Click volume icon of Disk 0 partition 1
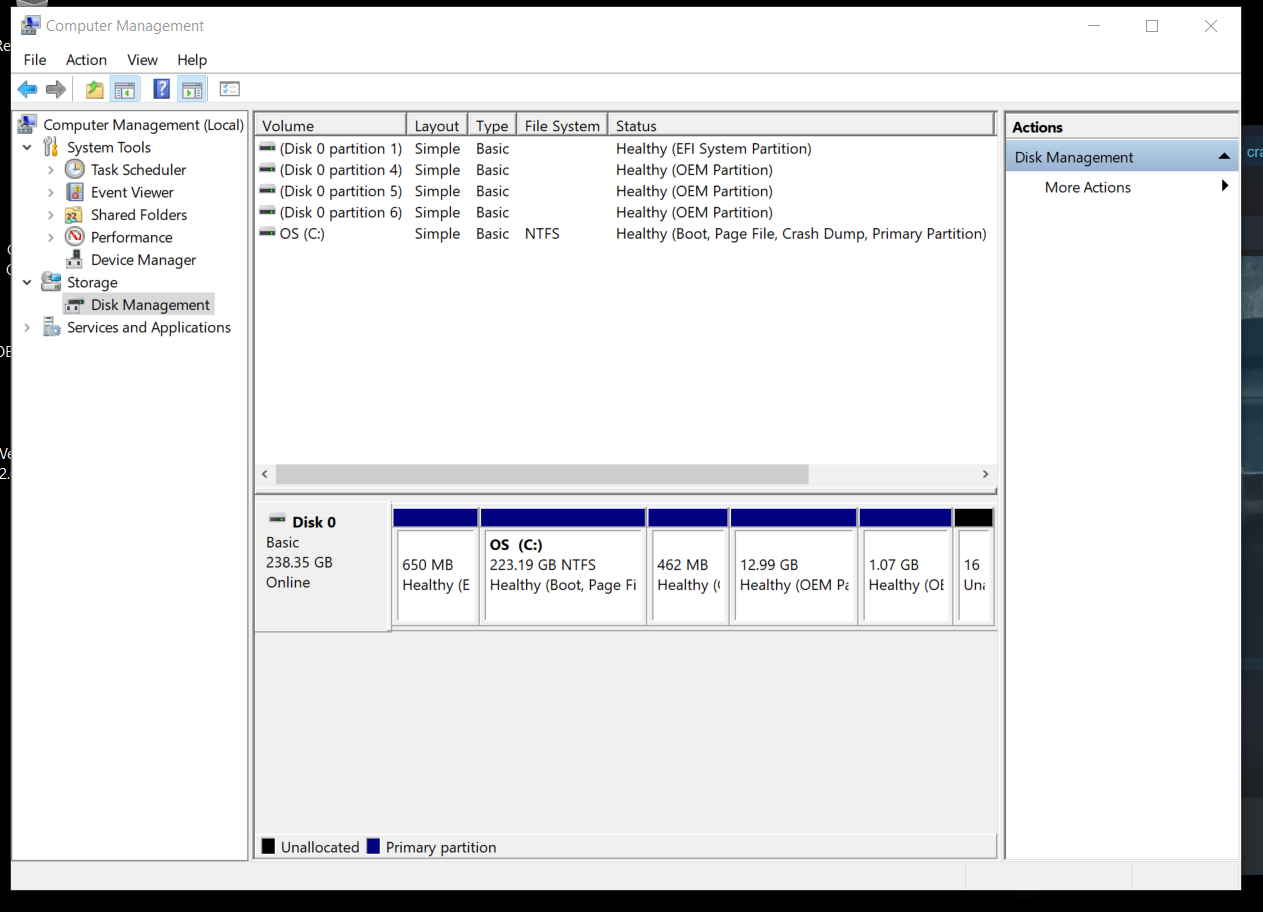 click(x=267, y=148)
